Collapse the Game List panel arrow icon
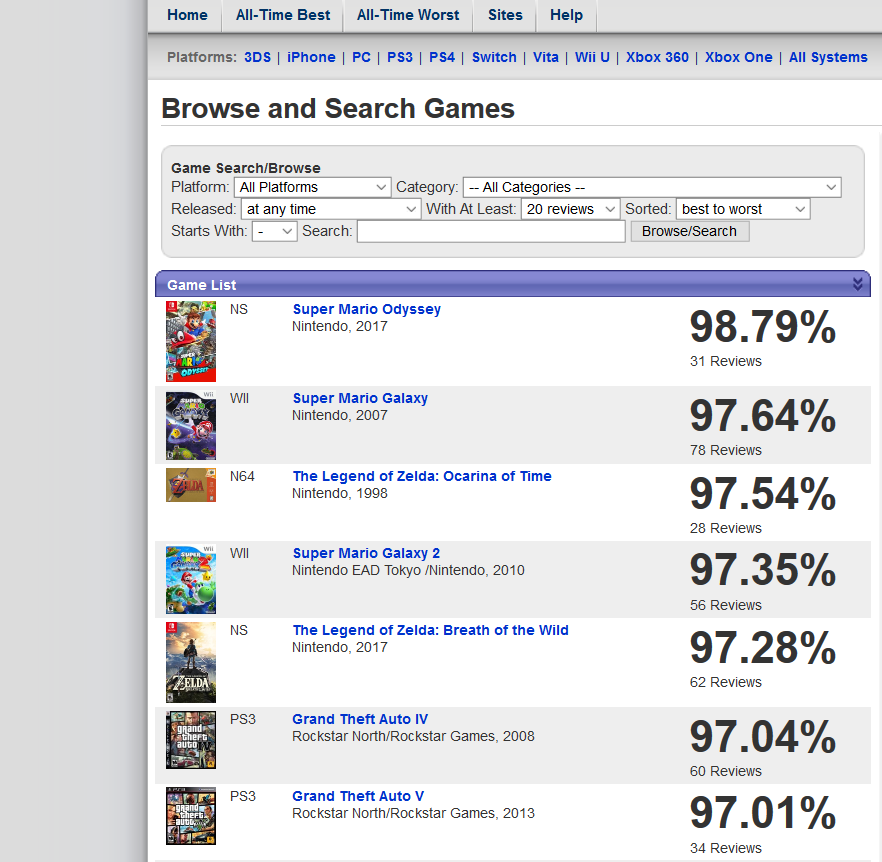Image resolution: width=882 pixels, height=862 pixels. click(x=857, y=284)
